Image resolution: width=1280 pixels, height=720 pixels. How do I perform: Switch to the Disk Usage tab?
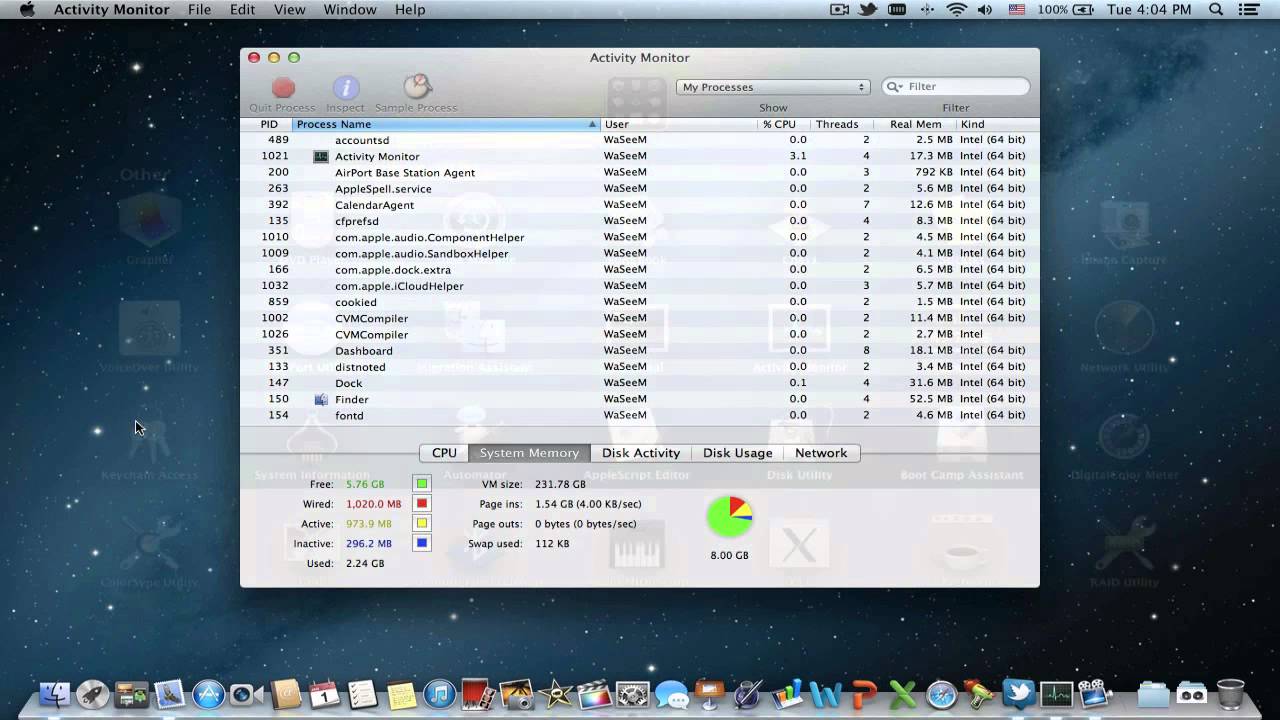pyautogui.click(x=738, y=453)
